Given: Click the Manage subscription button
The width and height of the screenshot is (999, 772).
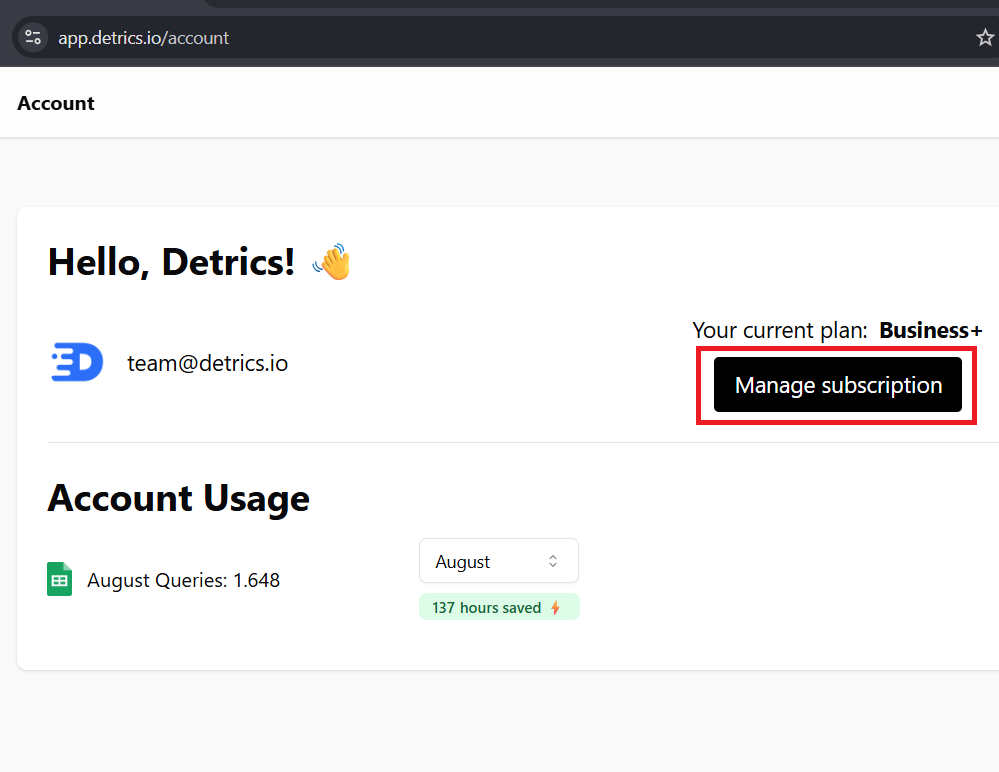Looking at the screenshot, I should tap(837, 384).
